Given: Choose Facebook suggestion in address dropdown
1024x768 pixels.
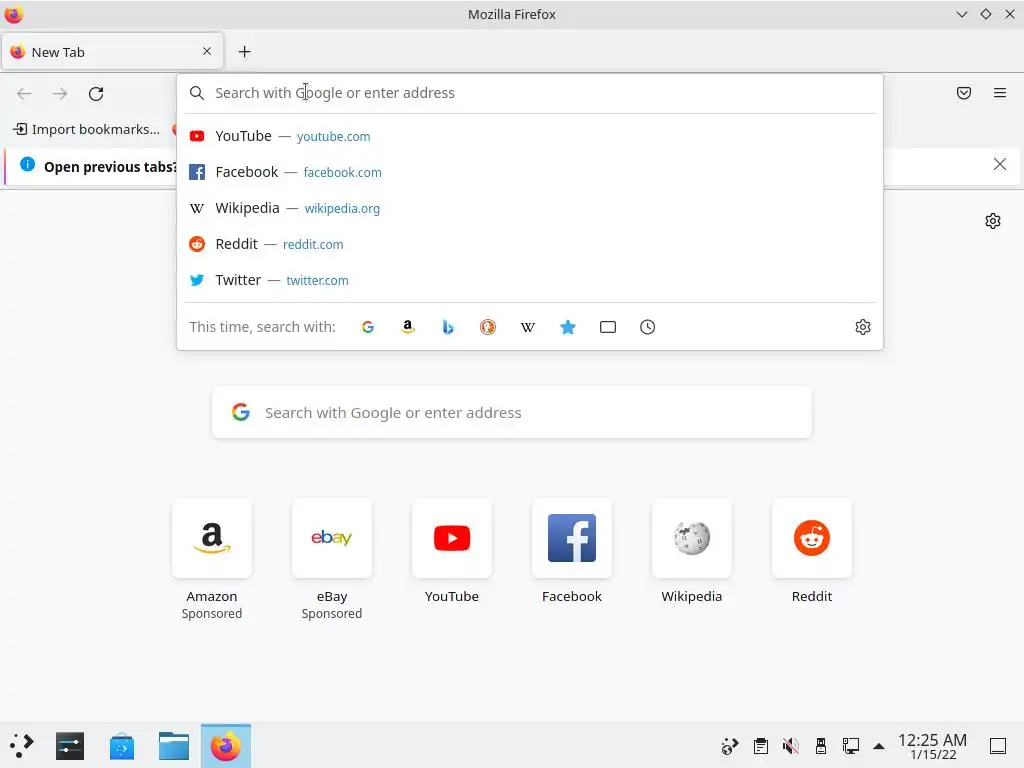Looking at the screenshot, I should [530, 172].
